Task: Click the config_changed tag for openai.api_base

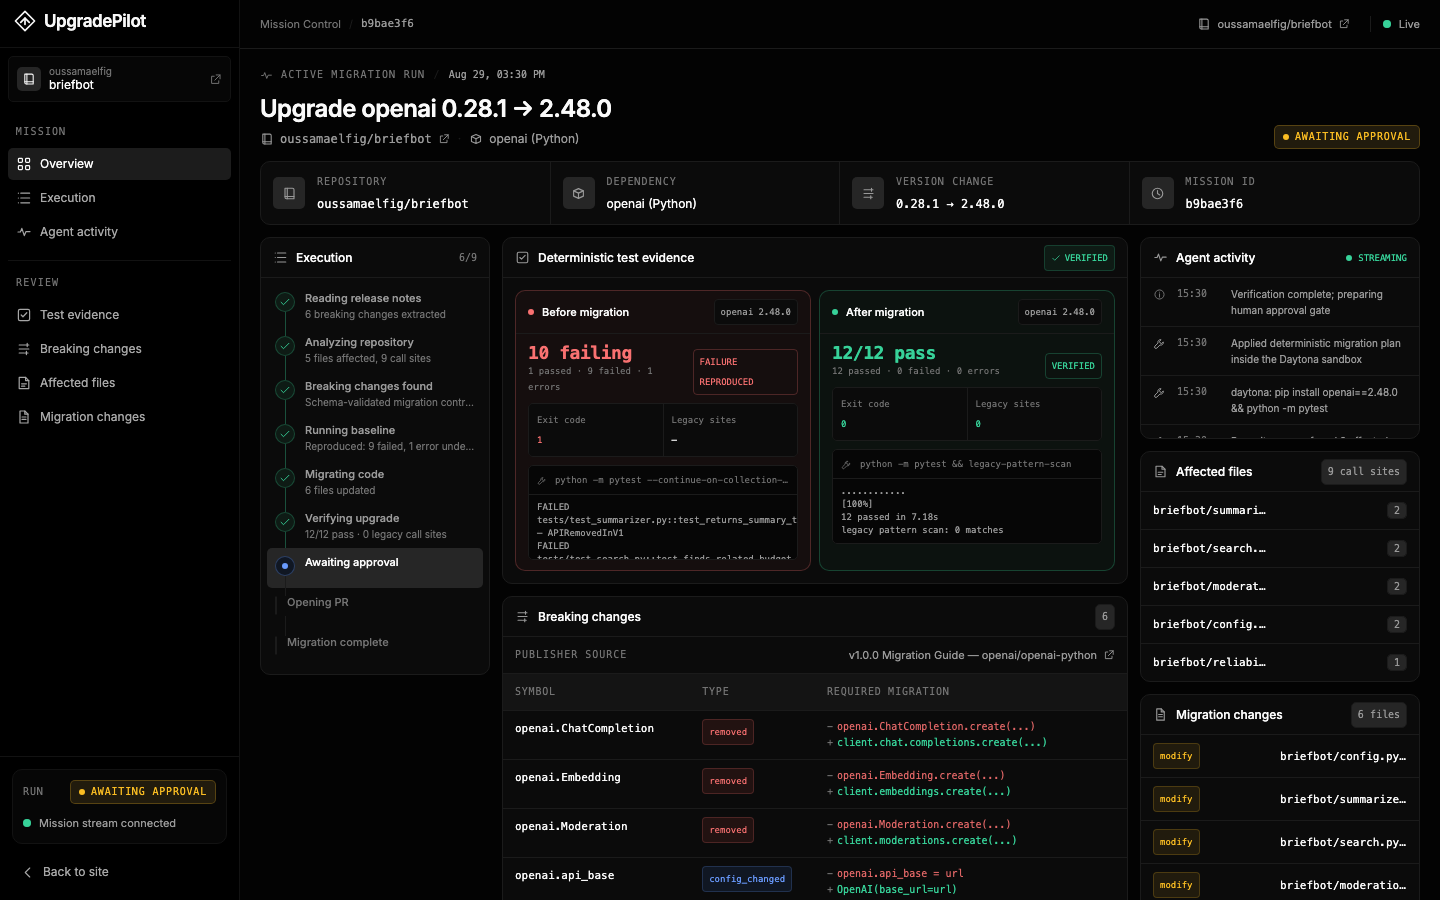Action: pyautogui.click(x=747, y=879)
